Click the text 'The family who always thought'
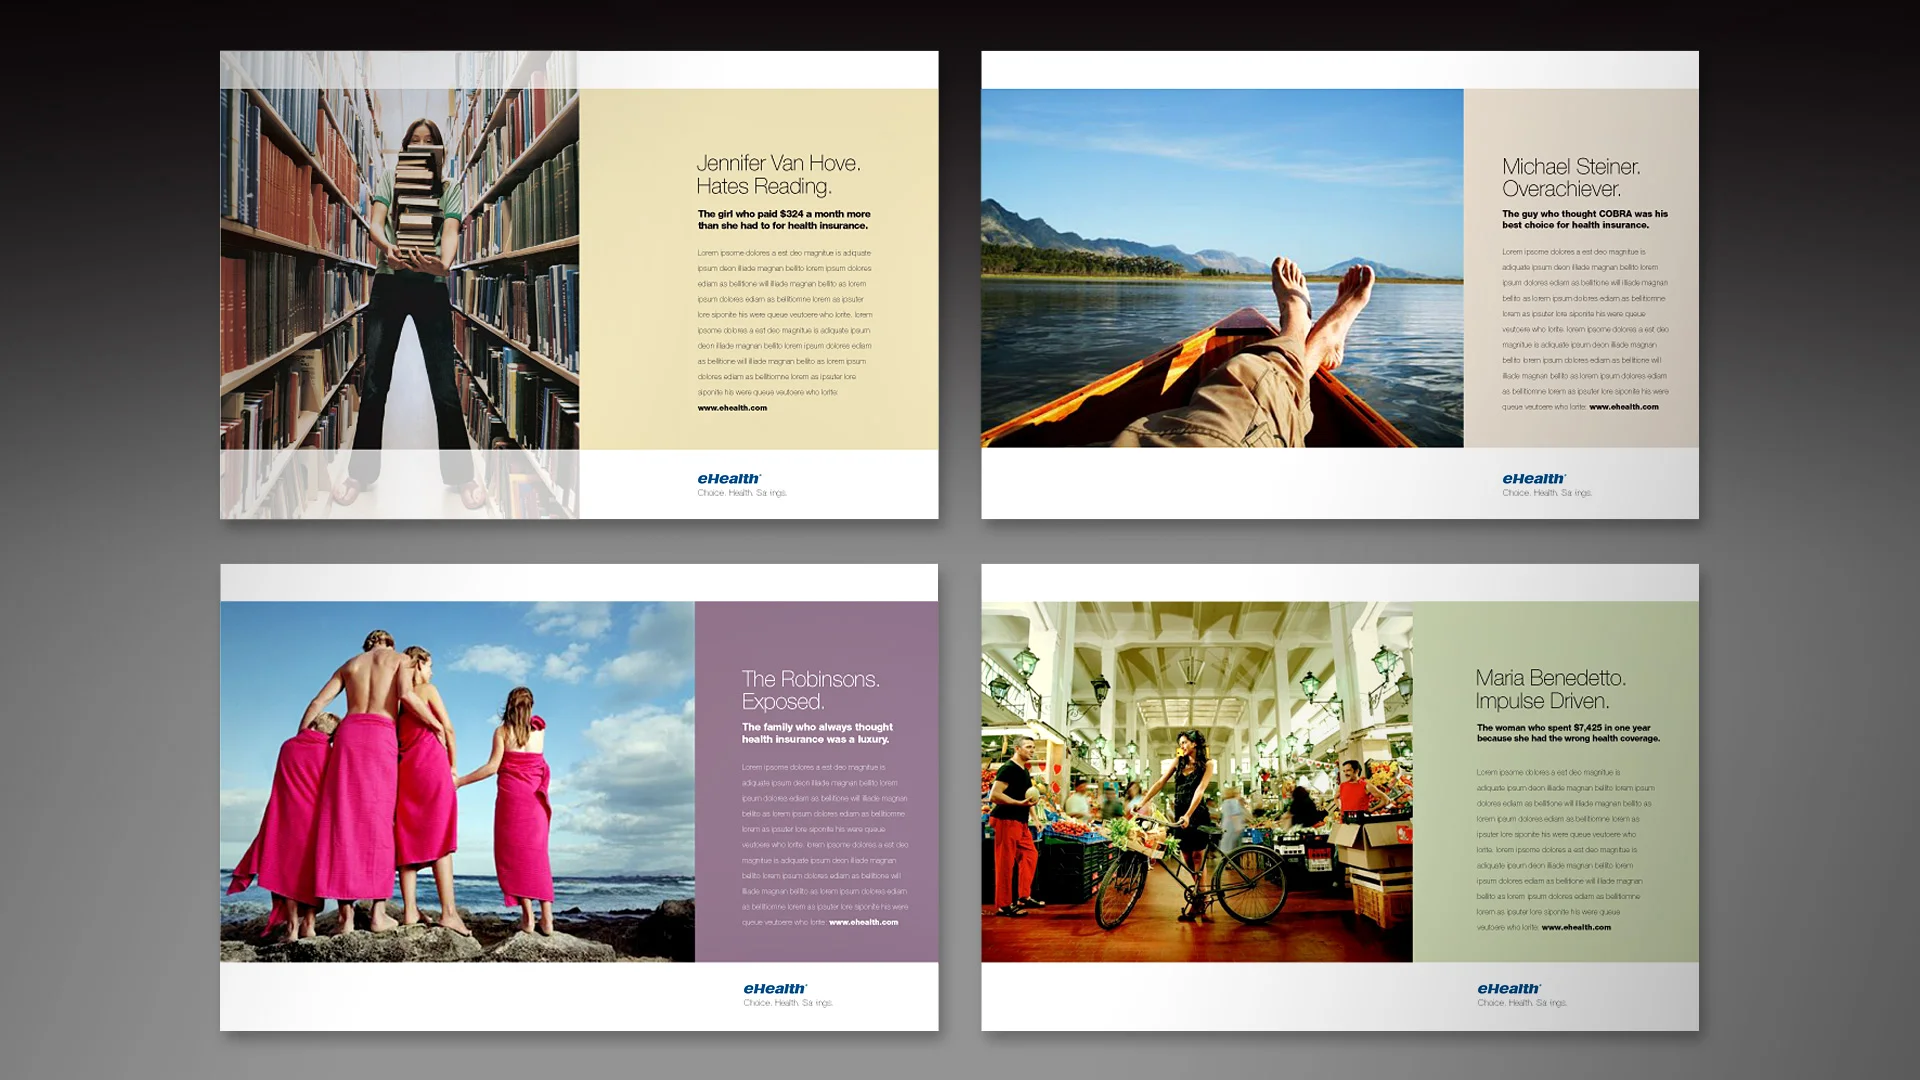The image size is (1920, 1080). (817, 727)
